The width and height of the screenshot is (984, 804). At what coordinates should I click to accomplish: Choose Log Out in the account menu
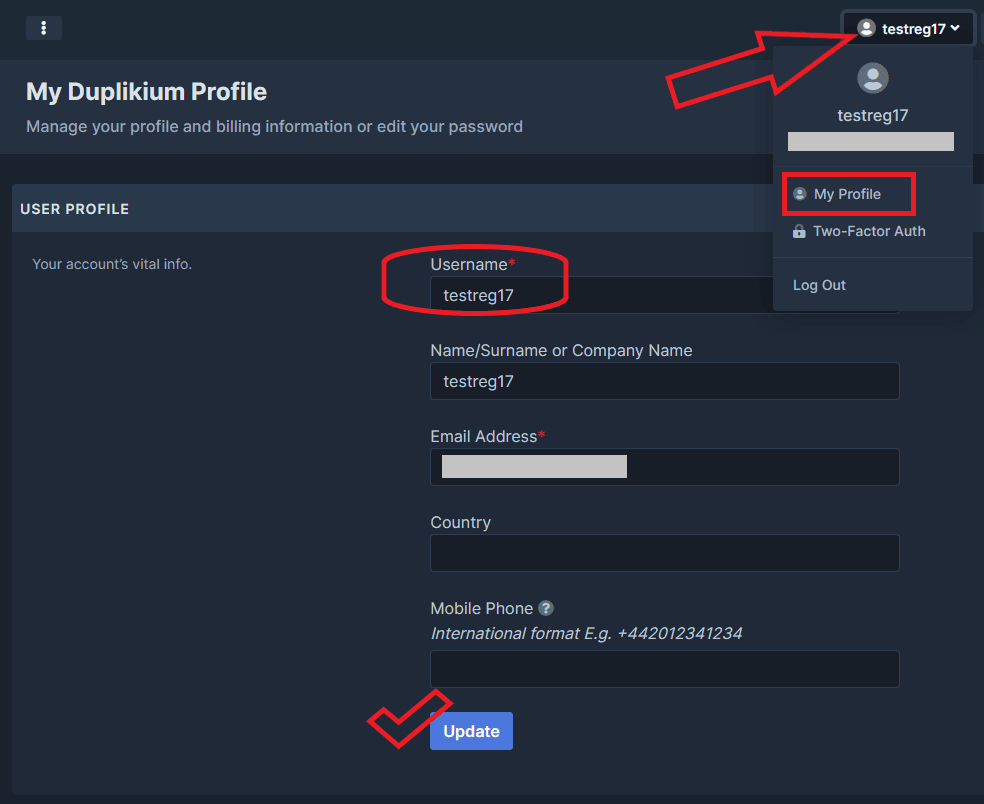pyautogui.click(x=819, y=286)
